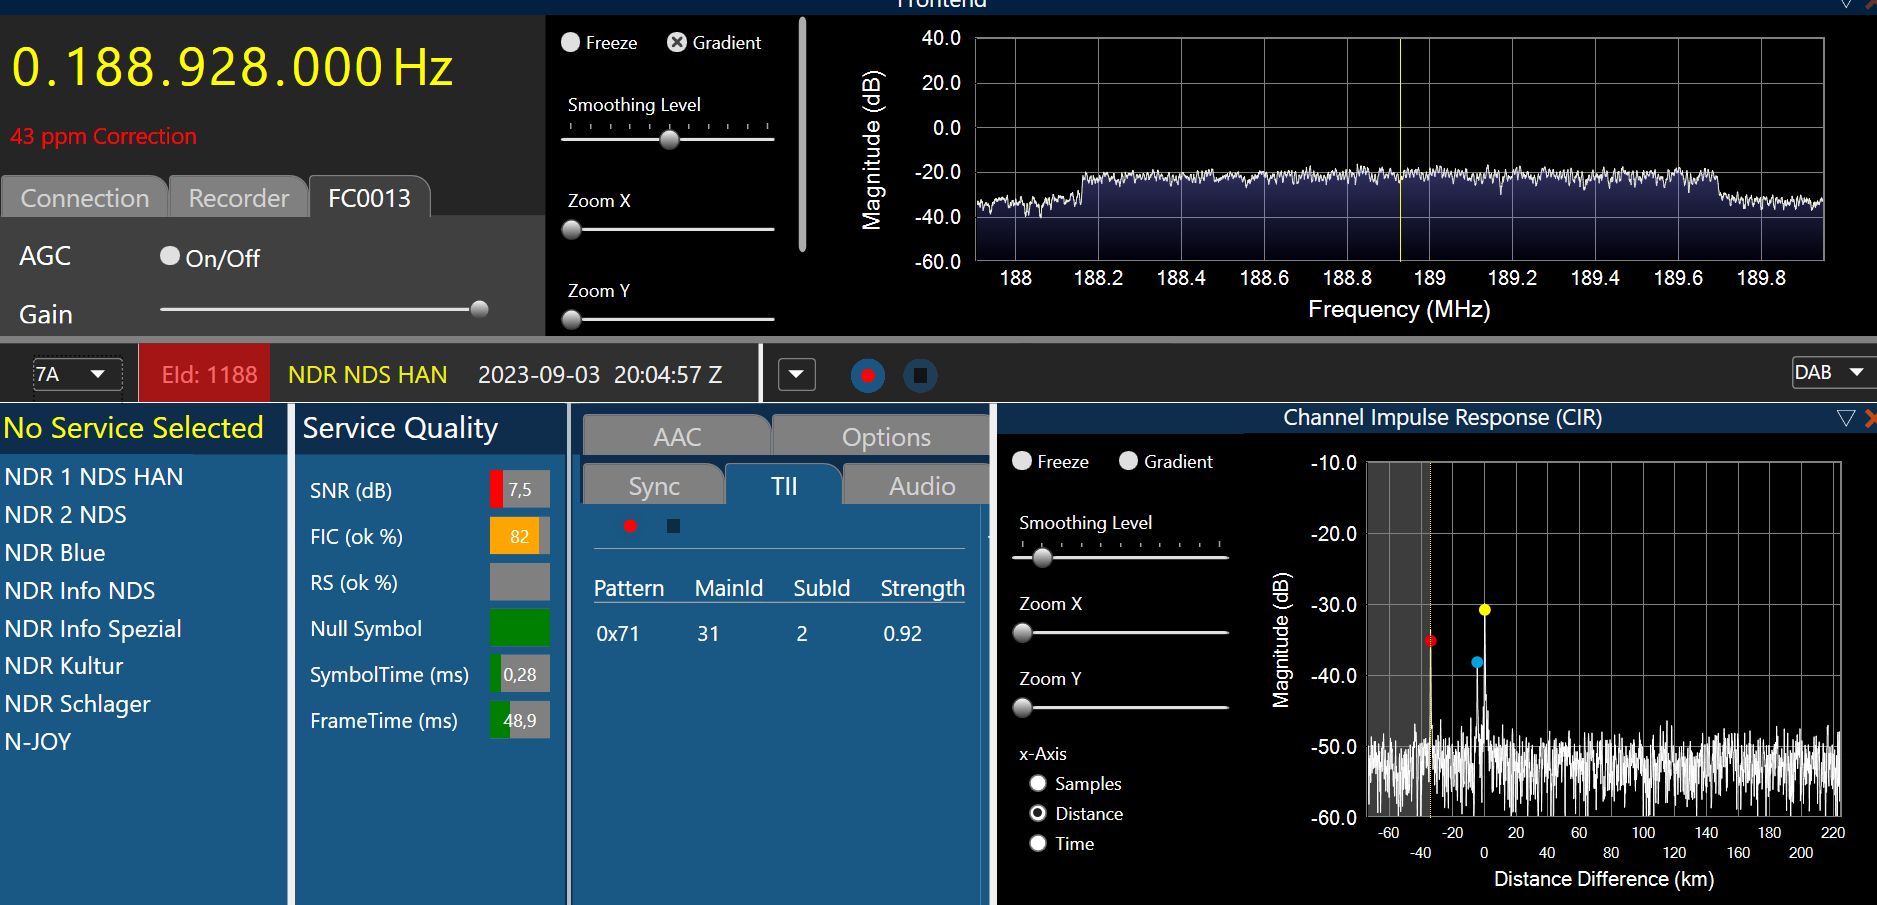Click the FrameTime value 48,9
The height and width of the screenshot is (905, 1877).
(520, 720)
